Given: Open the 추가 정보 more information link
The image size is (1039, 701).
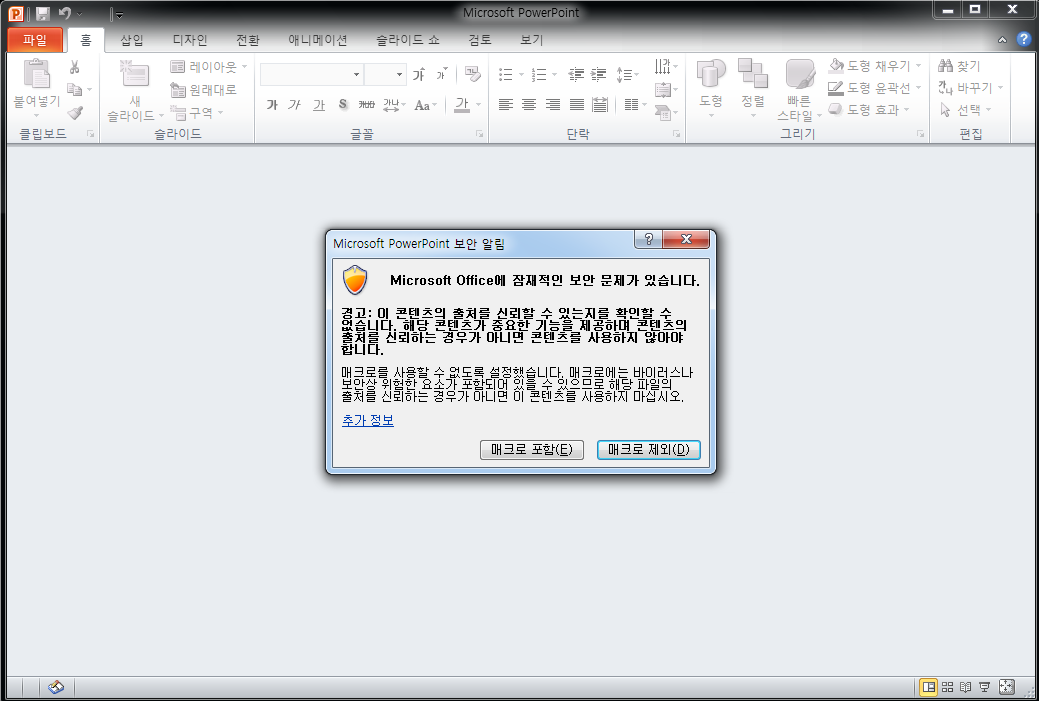Looking at the screenshot, I should click(368, 420).
